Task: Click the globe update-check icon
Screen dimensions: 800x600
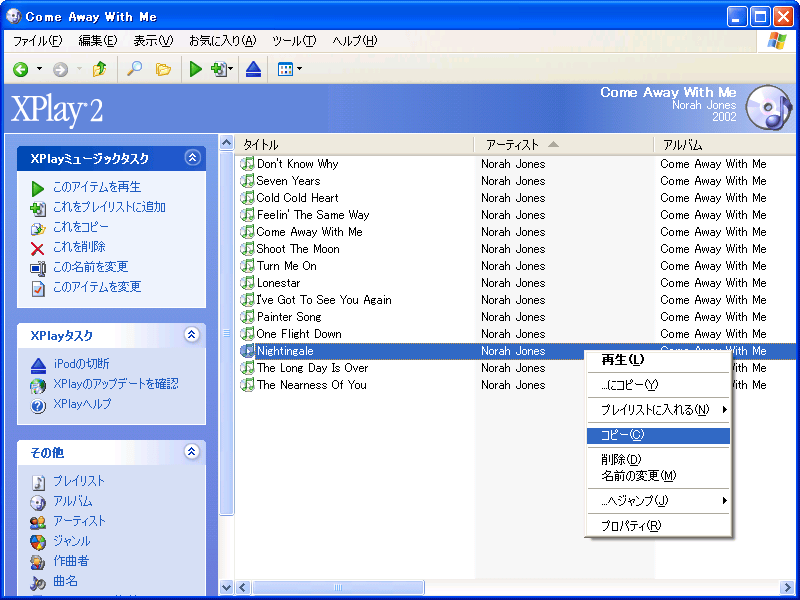Action: pyautogui.click(x=38, y=386)
